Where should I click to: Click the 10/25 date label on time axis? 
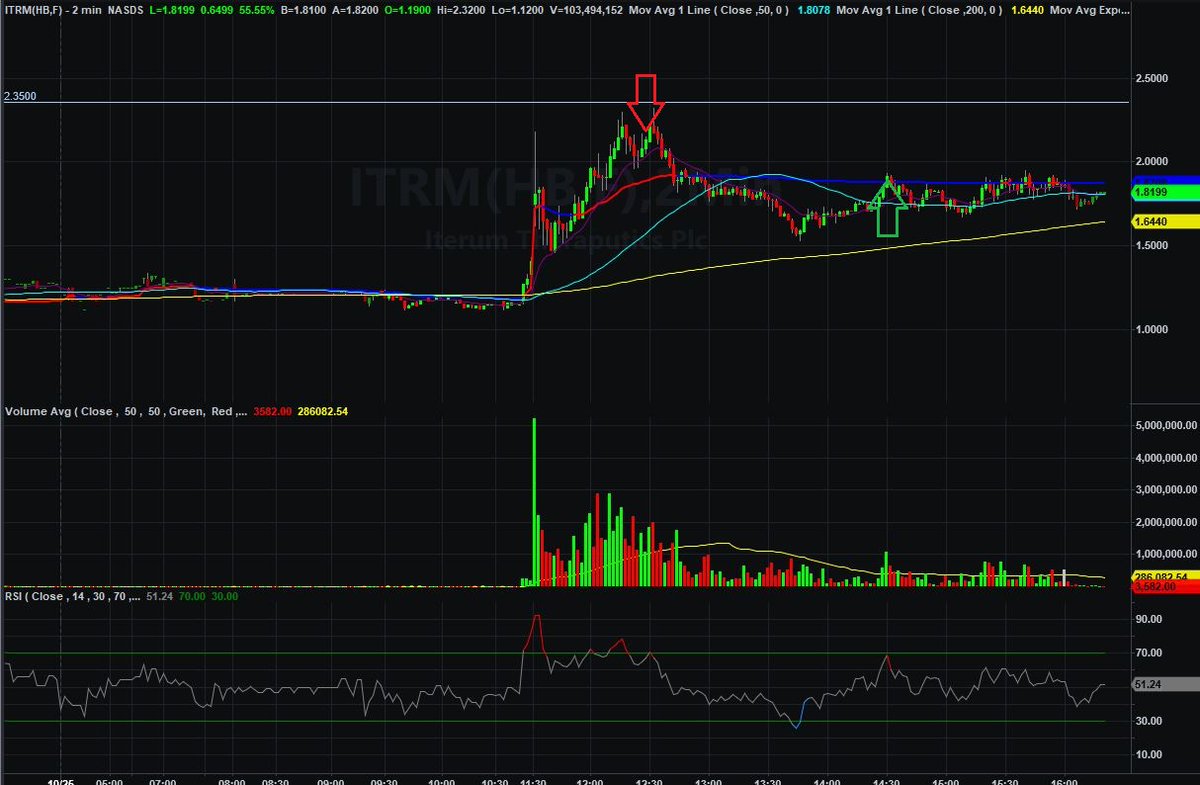click(x=62, y=782)
